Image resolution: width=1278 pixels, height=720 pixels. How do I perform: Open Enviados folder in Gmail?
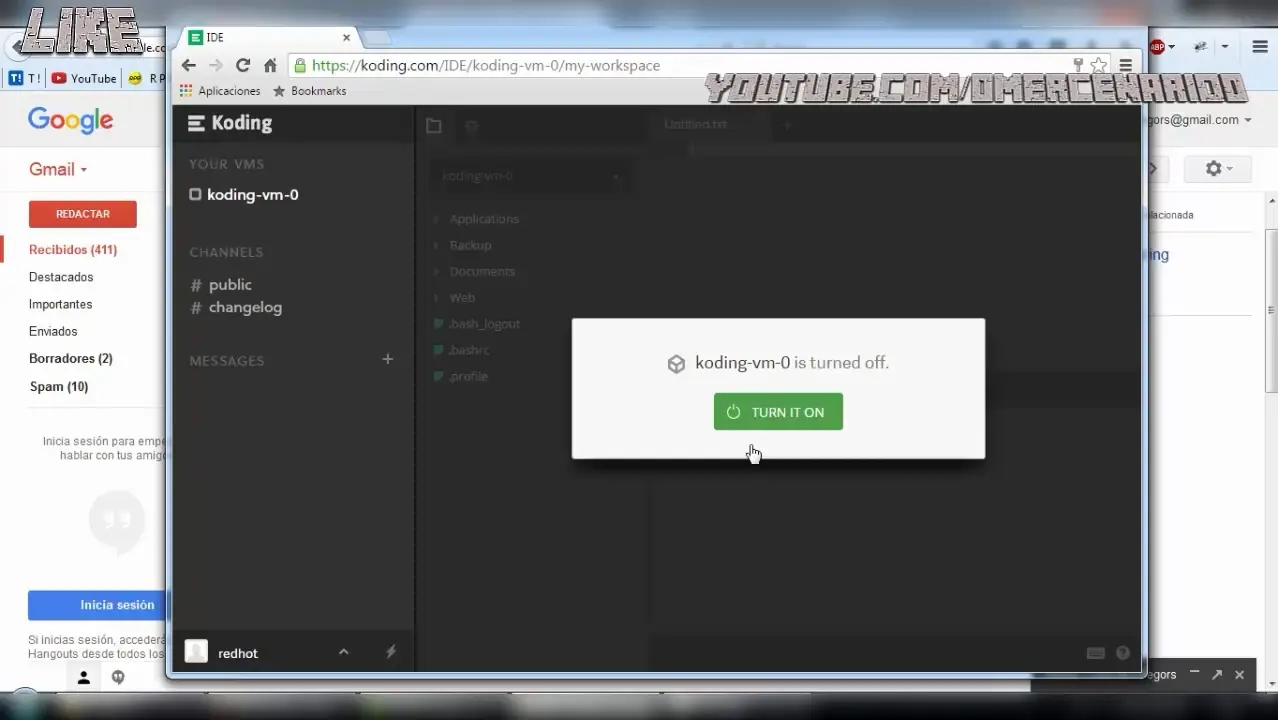pos(53,331)
